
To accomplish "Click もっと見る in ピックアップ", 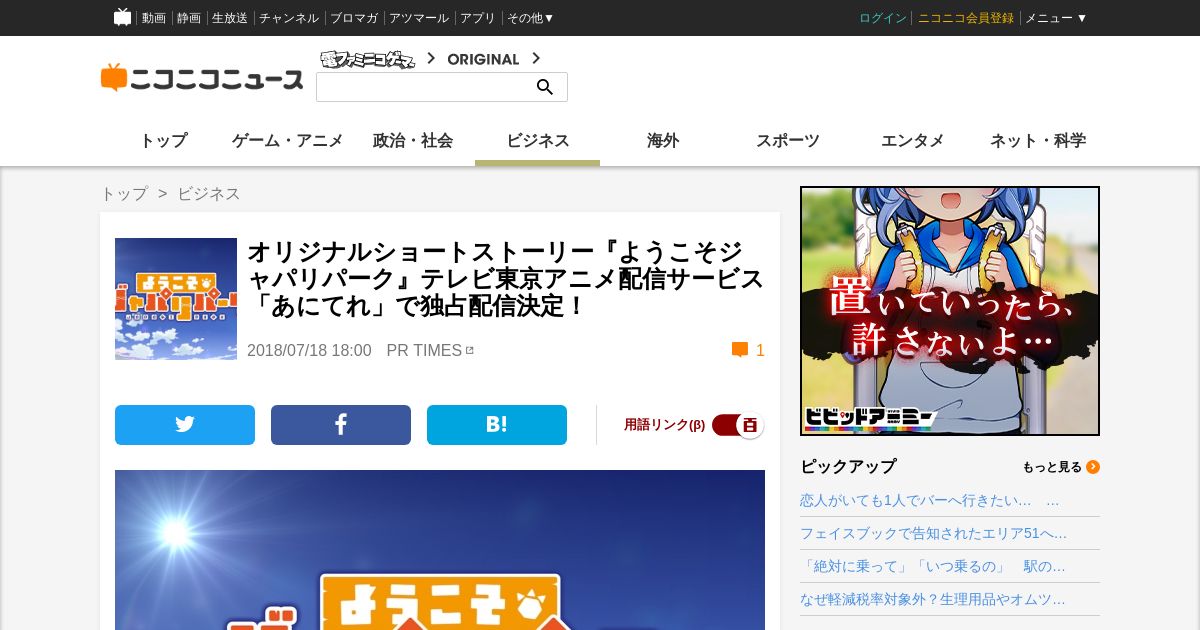I will coord(1052,467).
